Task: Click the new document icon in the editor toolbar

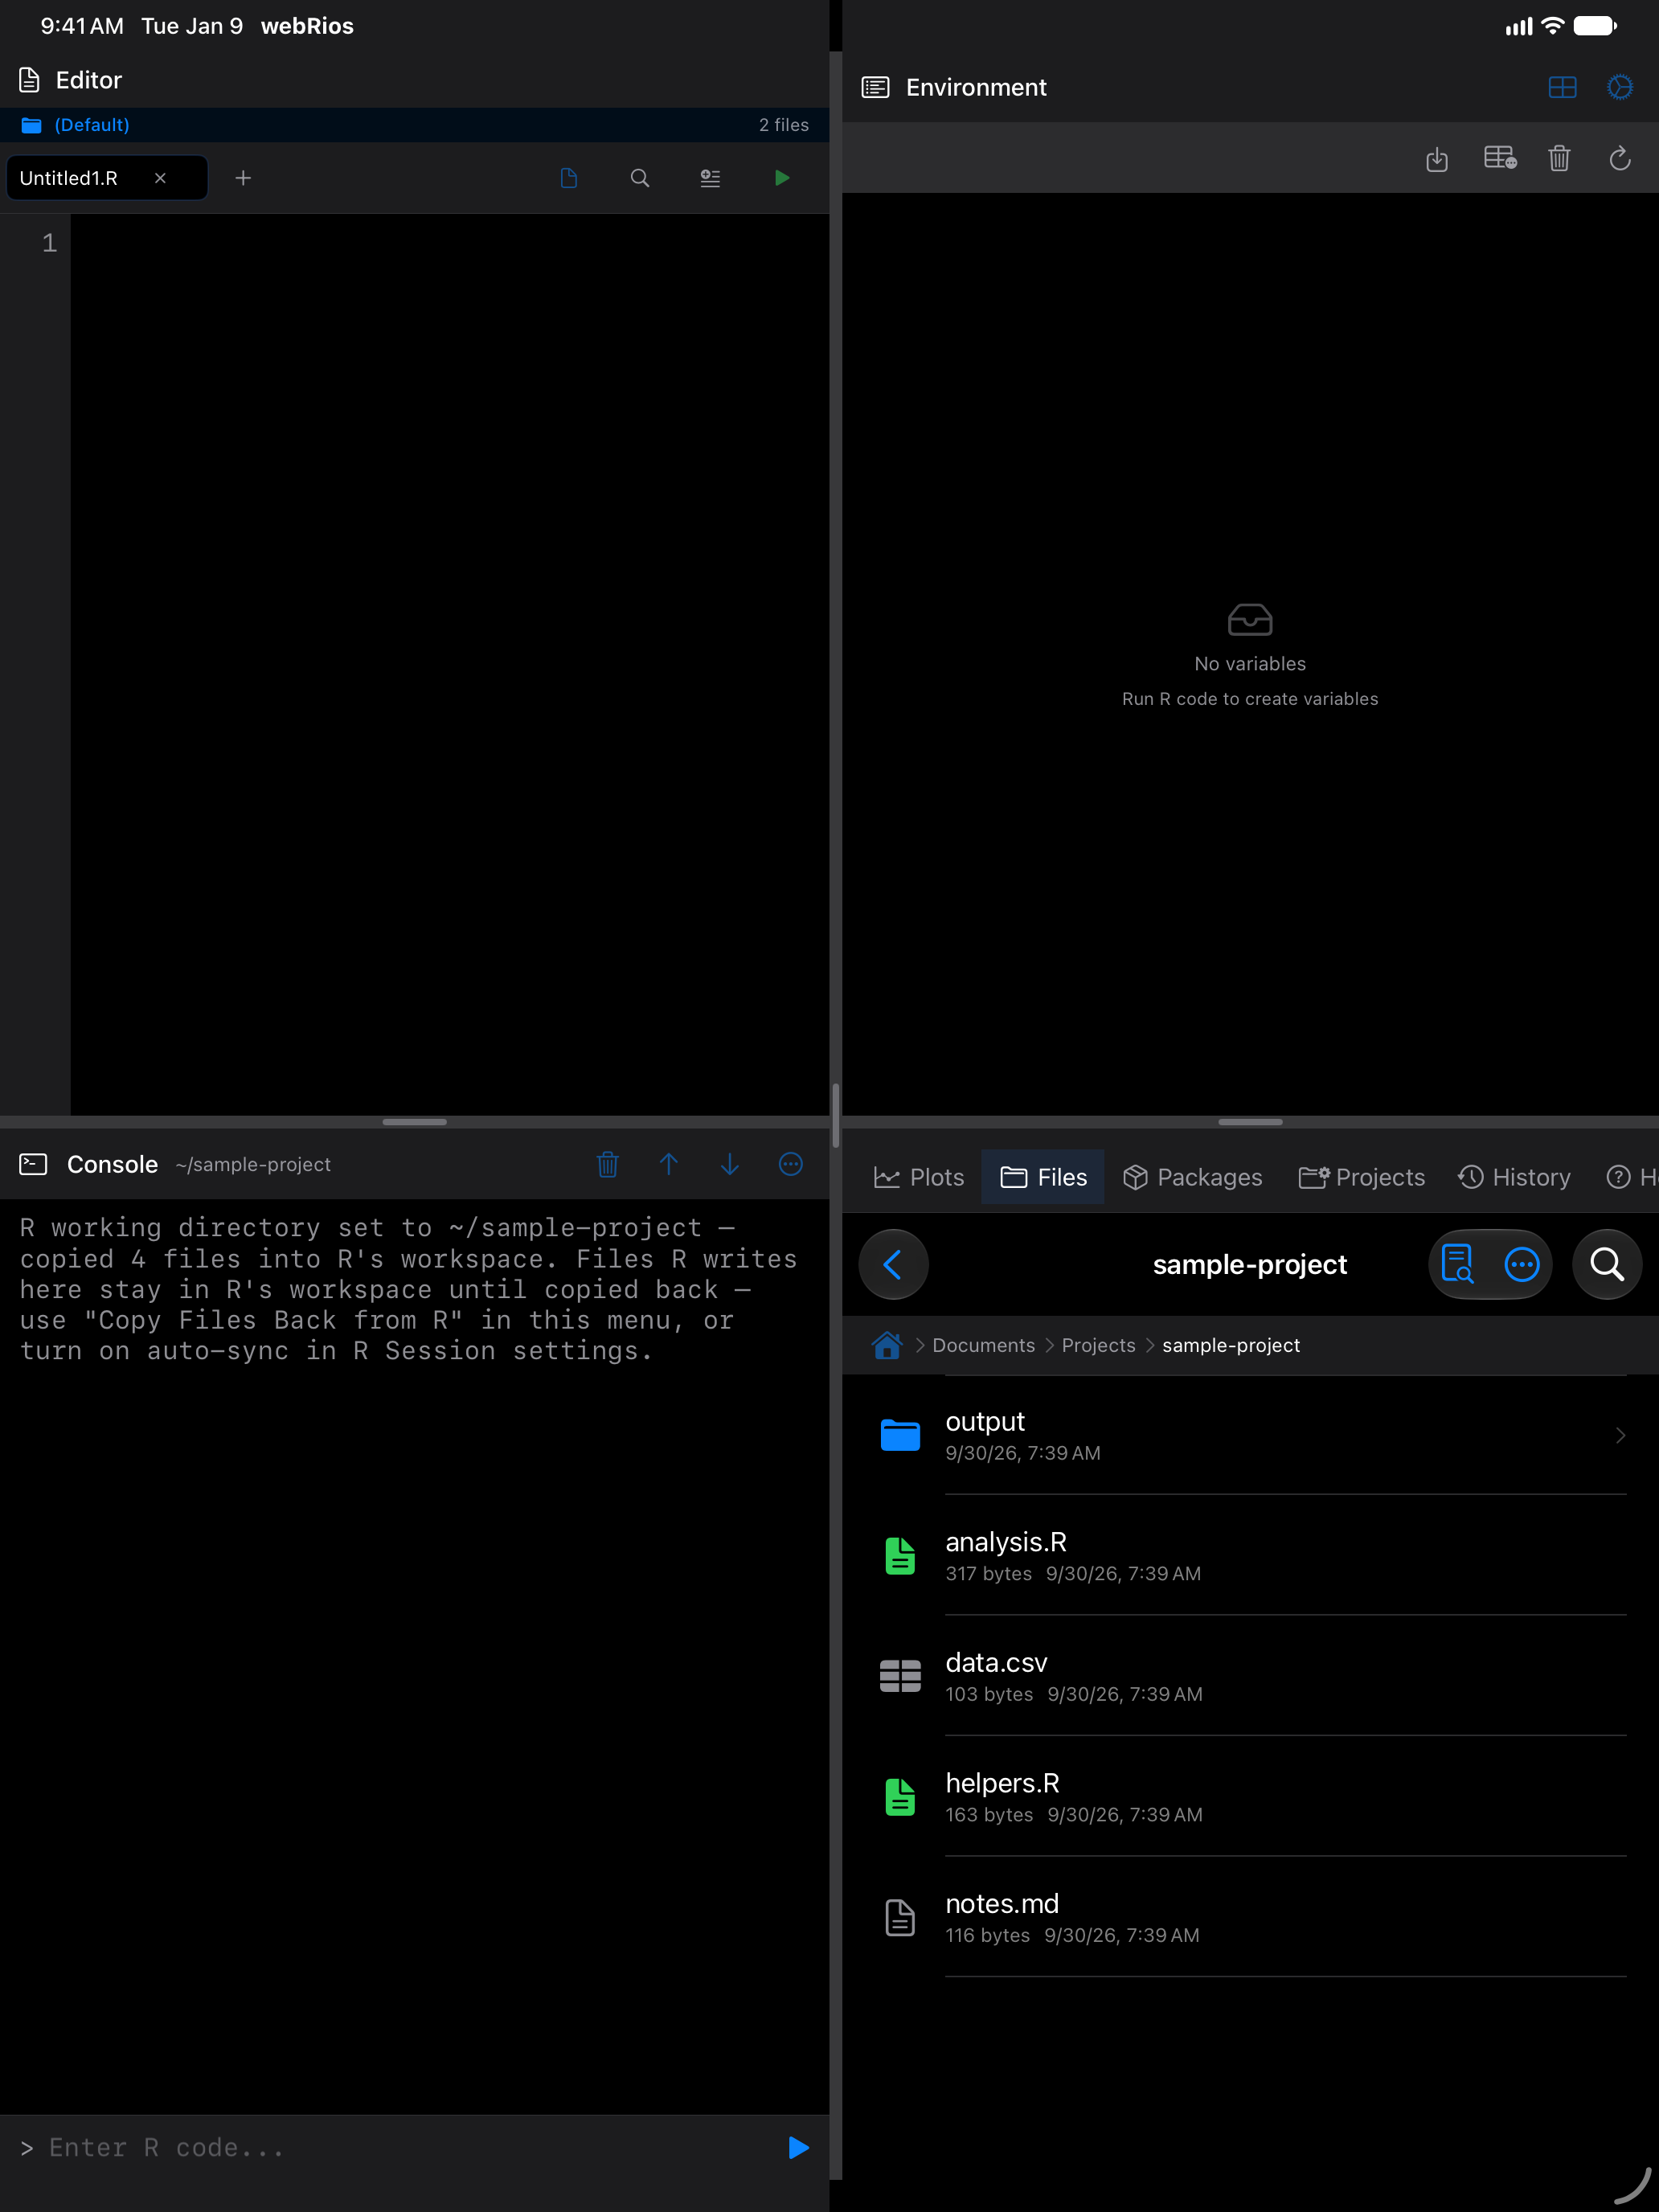Action: click(569, 178)
